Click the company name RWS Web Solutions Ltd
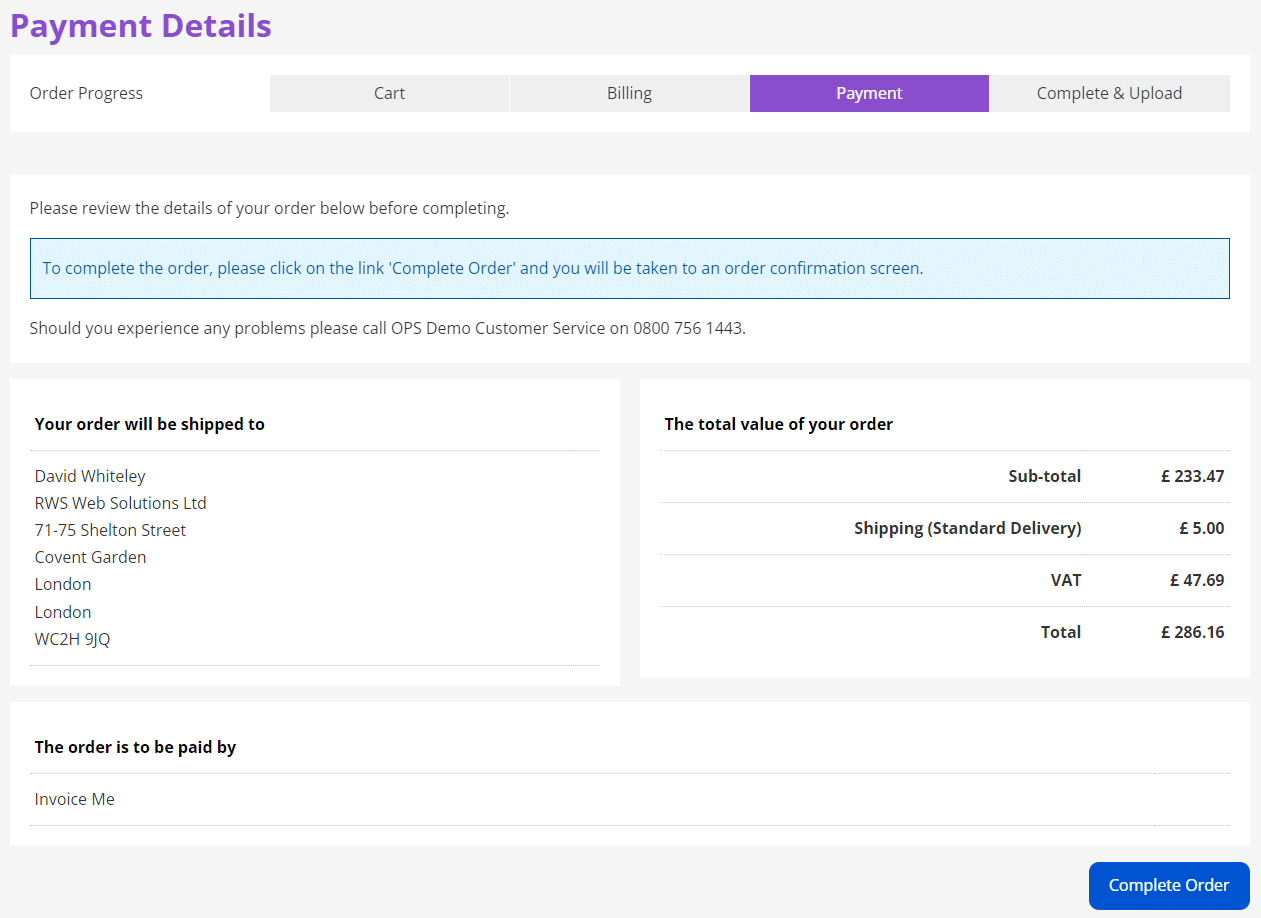 pyautogui.click(x=120, y=503)
